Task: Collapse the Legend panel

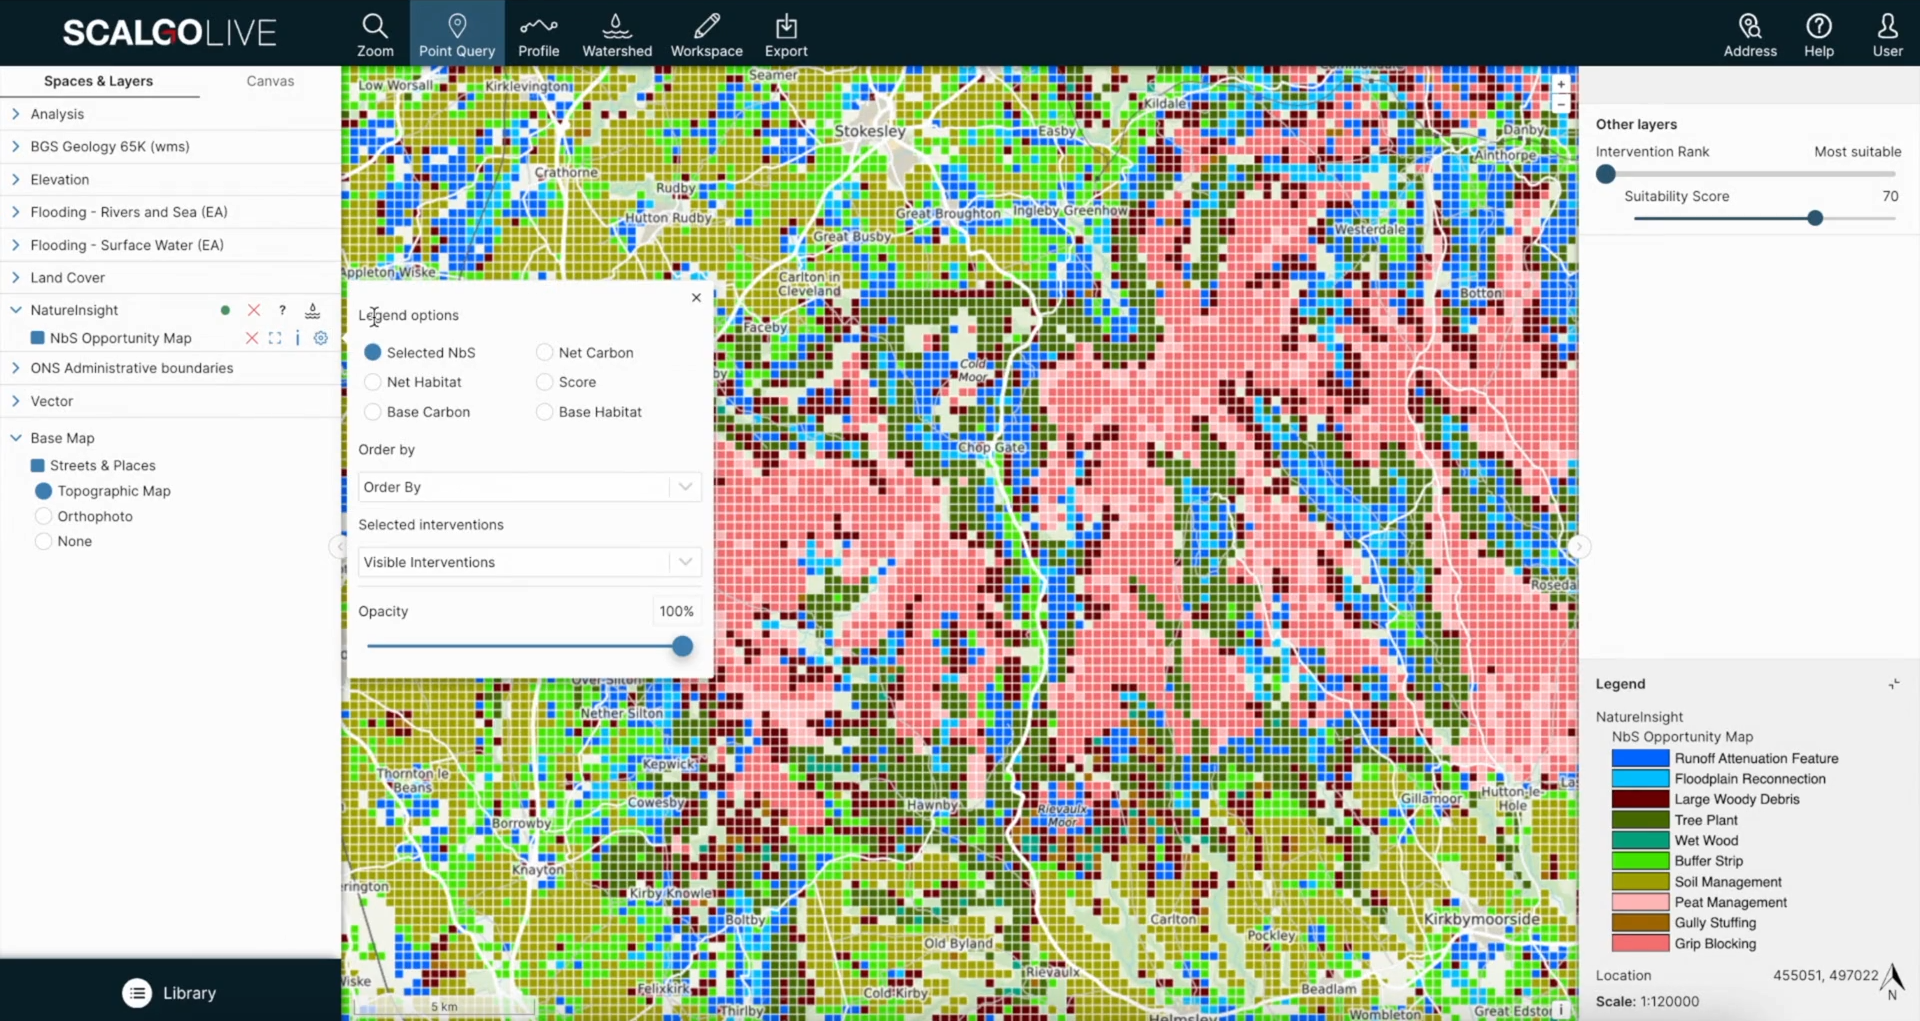Action: [1894, 684]
